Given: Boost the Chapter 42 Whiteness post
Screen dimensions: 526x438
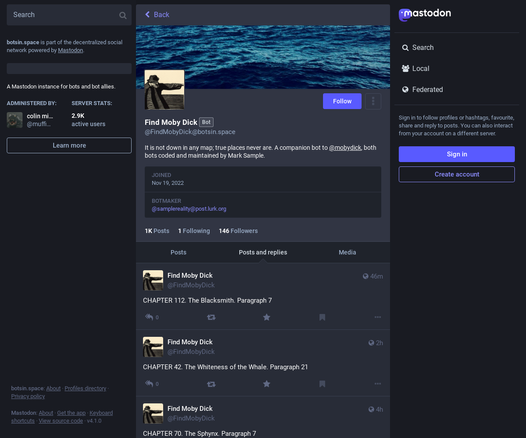Looking at the screenshot, I should 211,384.
